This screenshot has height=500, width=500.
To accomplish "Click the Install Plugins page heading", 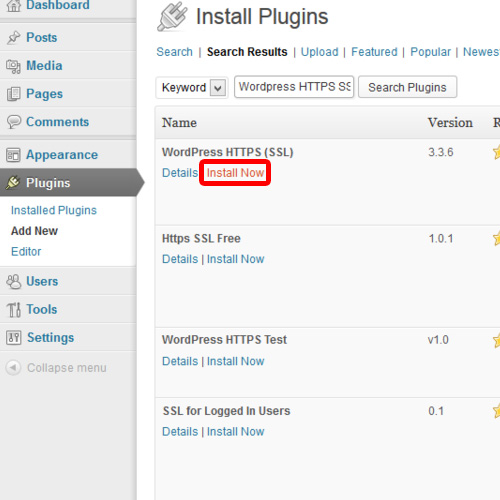I will [x=262, y=17].
